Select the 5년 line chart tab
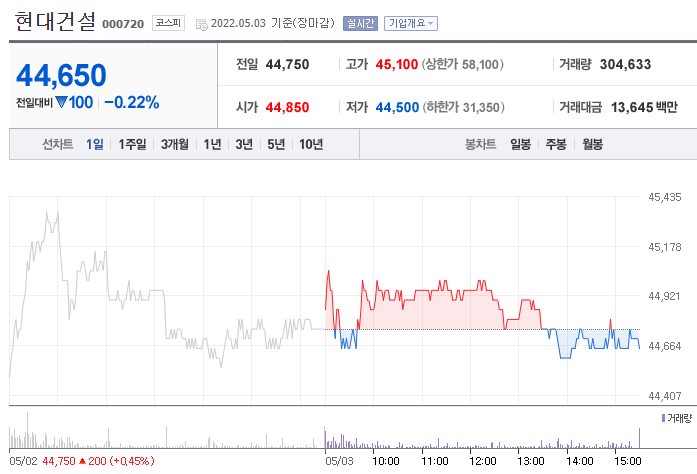The height and width of the screenshot is (474, 697). point(276,144)
